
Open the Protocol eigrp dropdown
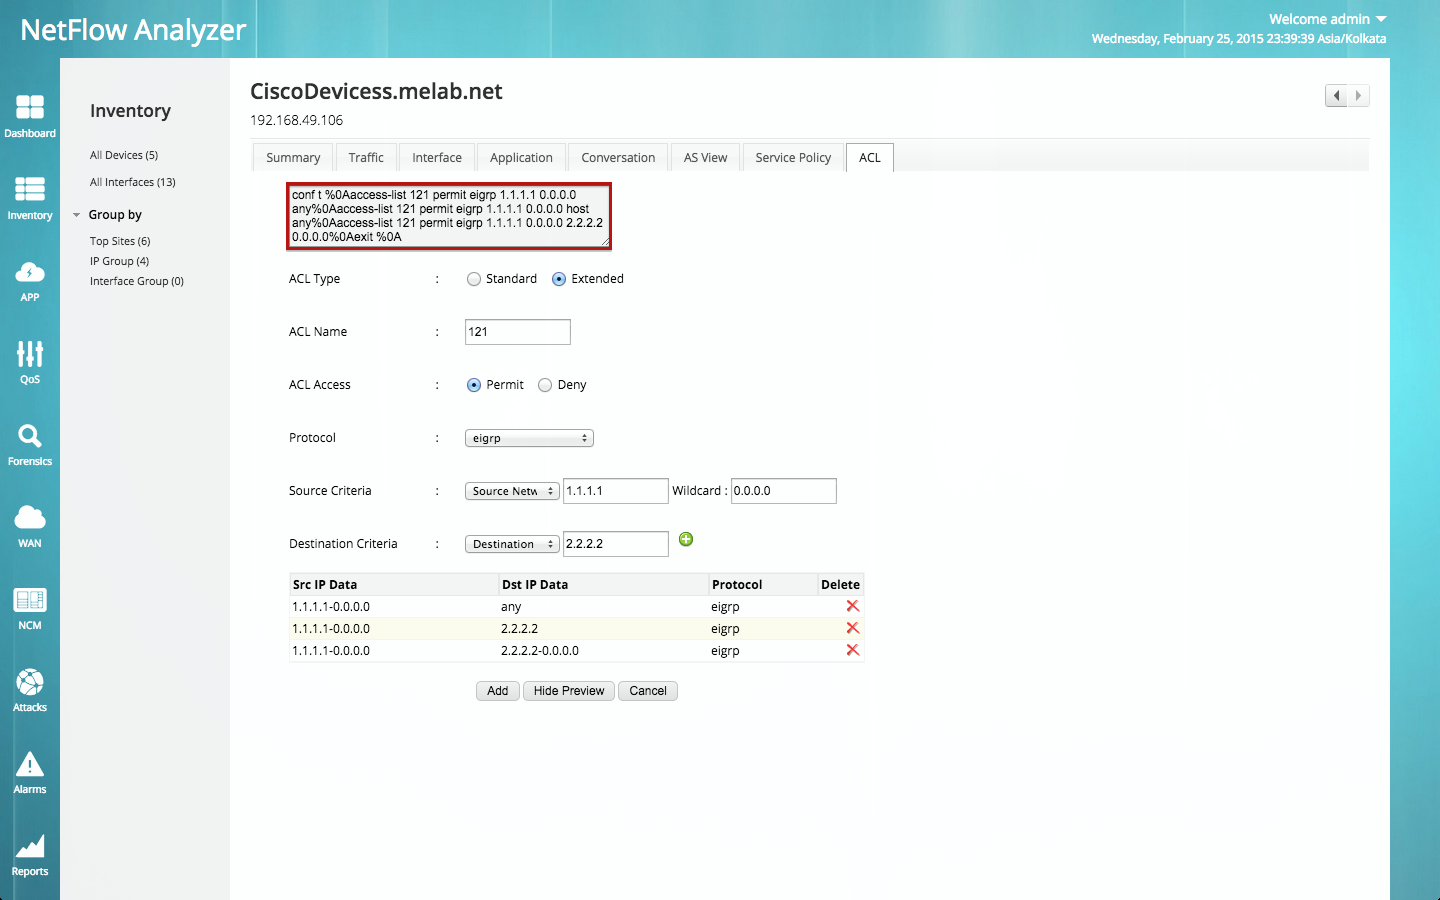(x=529, y=438)
